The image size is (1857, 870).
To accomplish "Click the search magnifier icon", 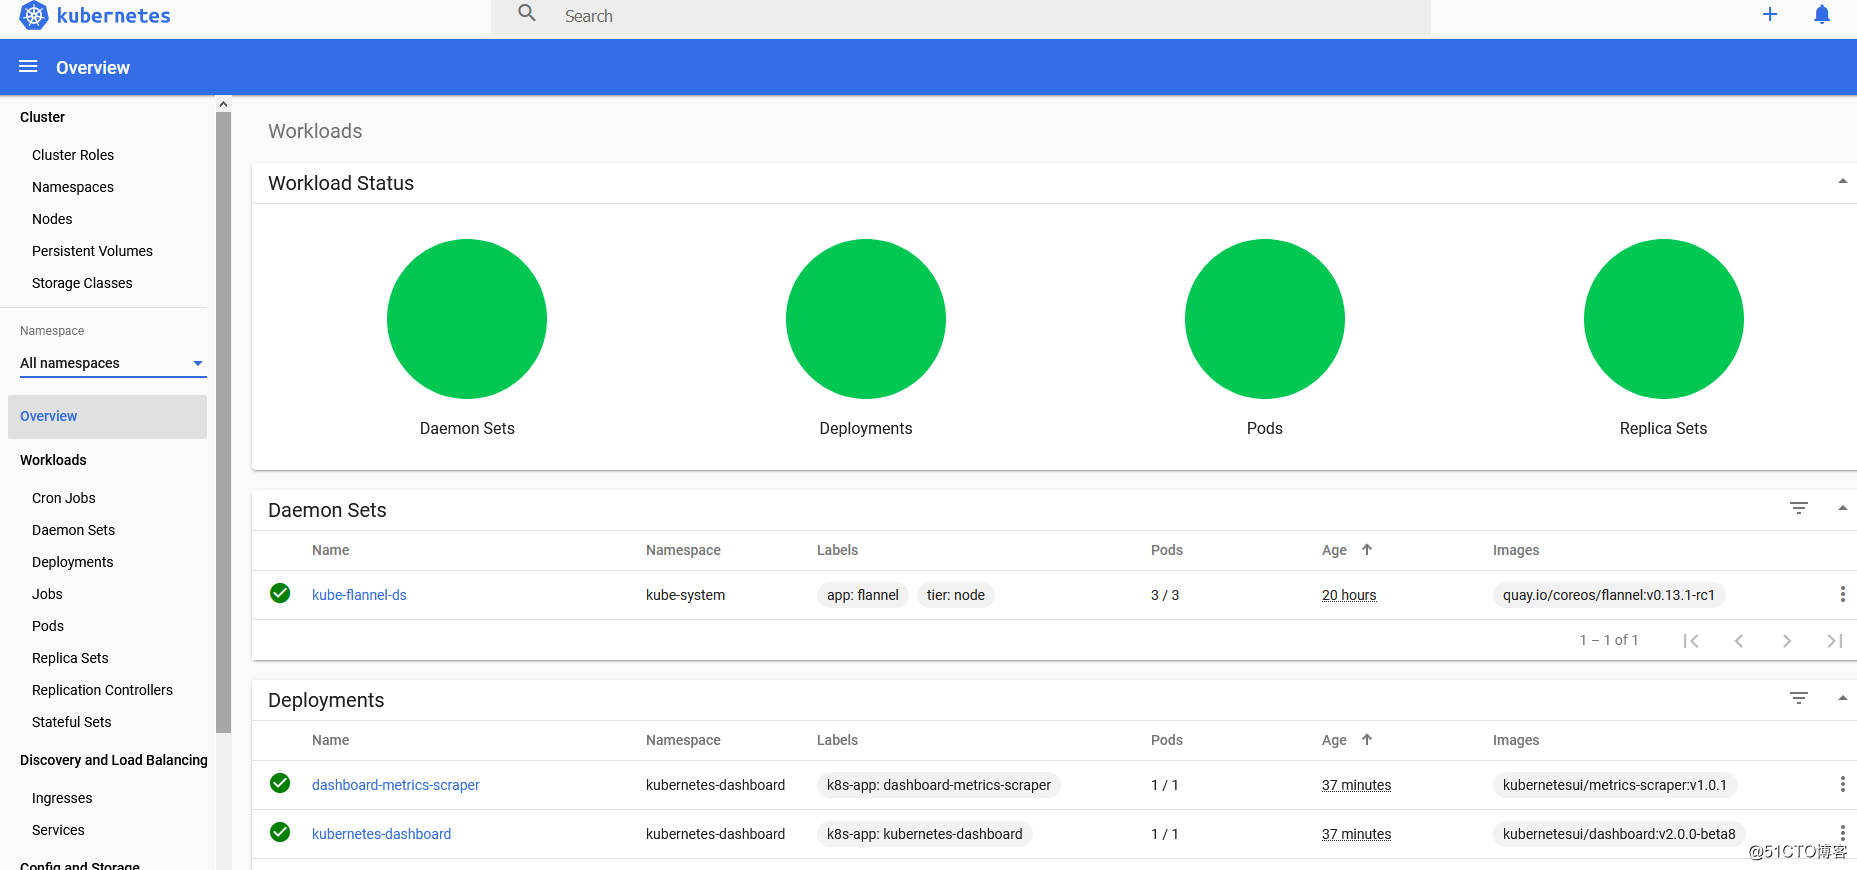I will [527, 13].
